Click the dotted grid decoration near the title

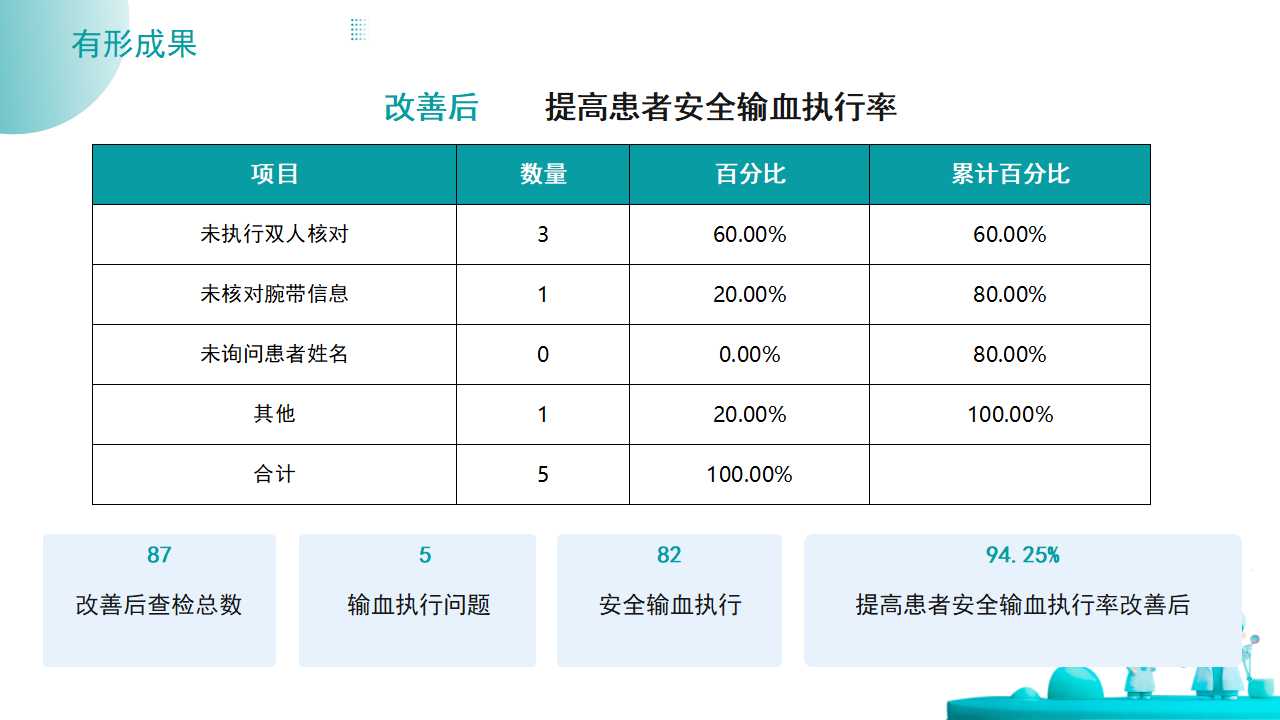click(358, 30)
